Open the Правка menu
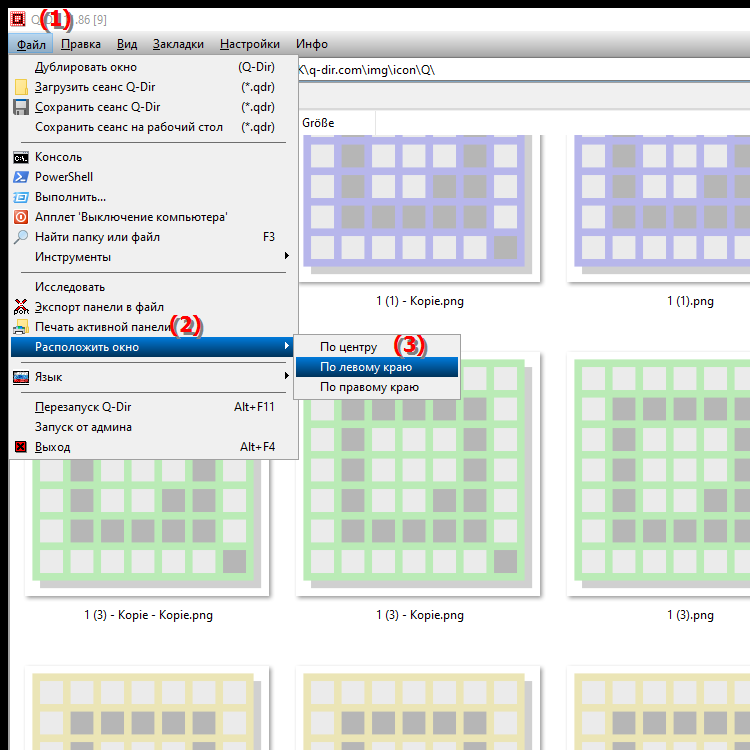Viewport: 750px width, 750px height. (x=81, y=44)
